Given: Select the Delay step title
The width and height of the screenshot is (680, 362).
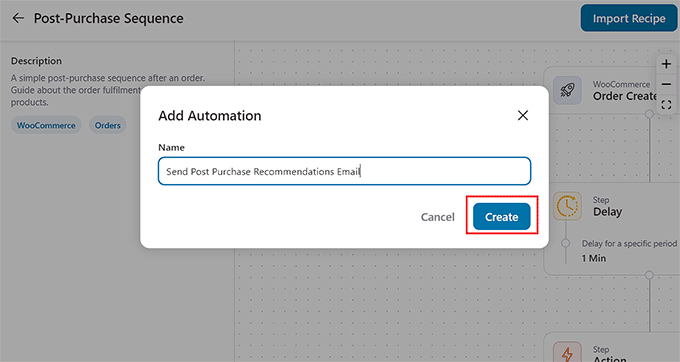Looking at the screenshot, I should click(x=608, y=212).
